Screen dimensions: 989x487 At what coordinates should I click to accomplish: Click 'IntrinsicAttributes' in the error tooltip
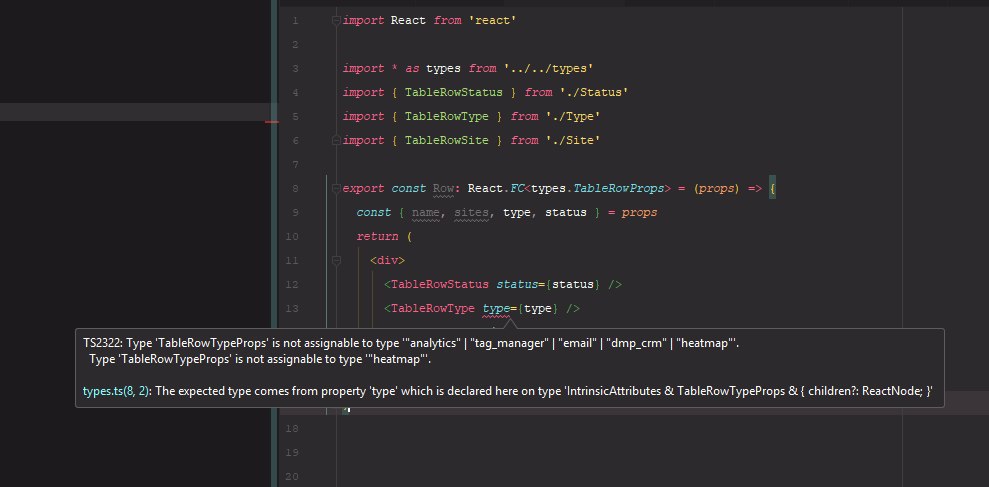tap(612, 391)
